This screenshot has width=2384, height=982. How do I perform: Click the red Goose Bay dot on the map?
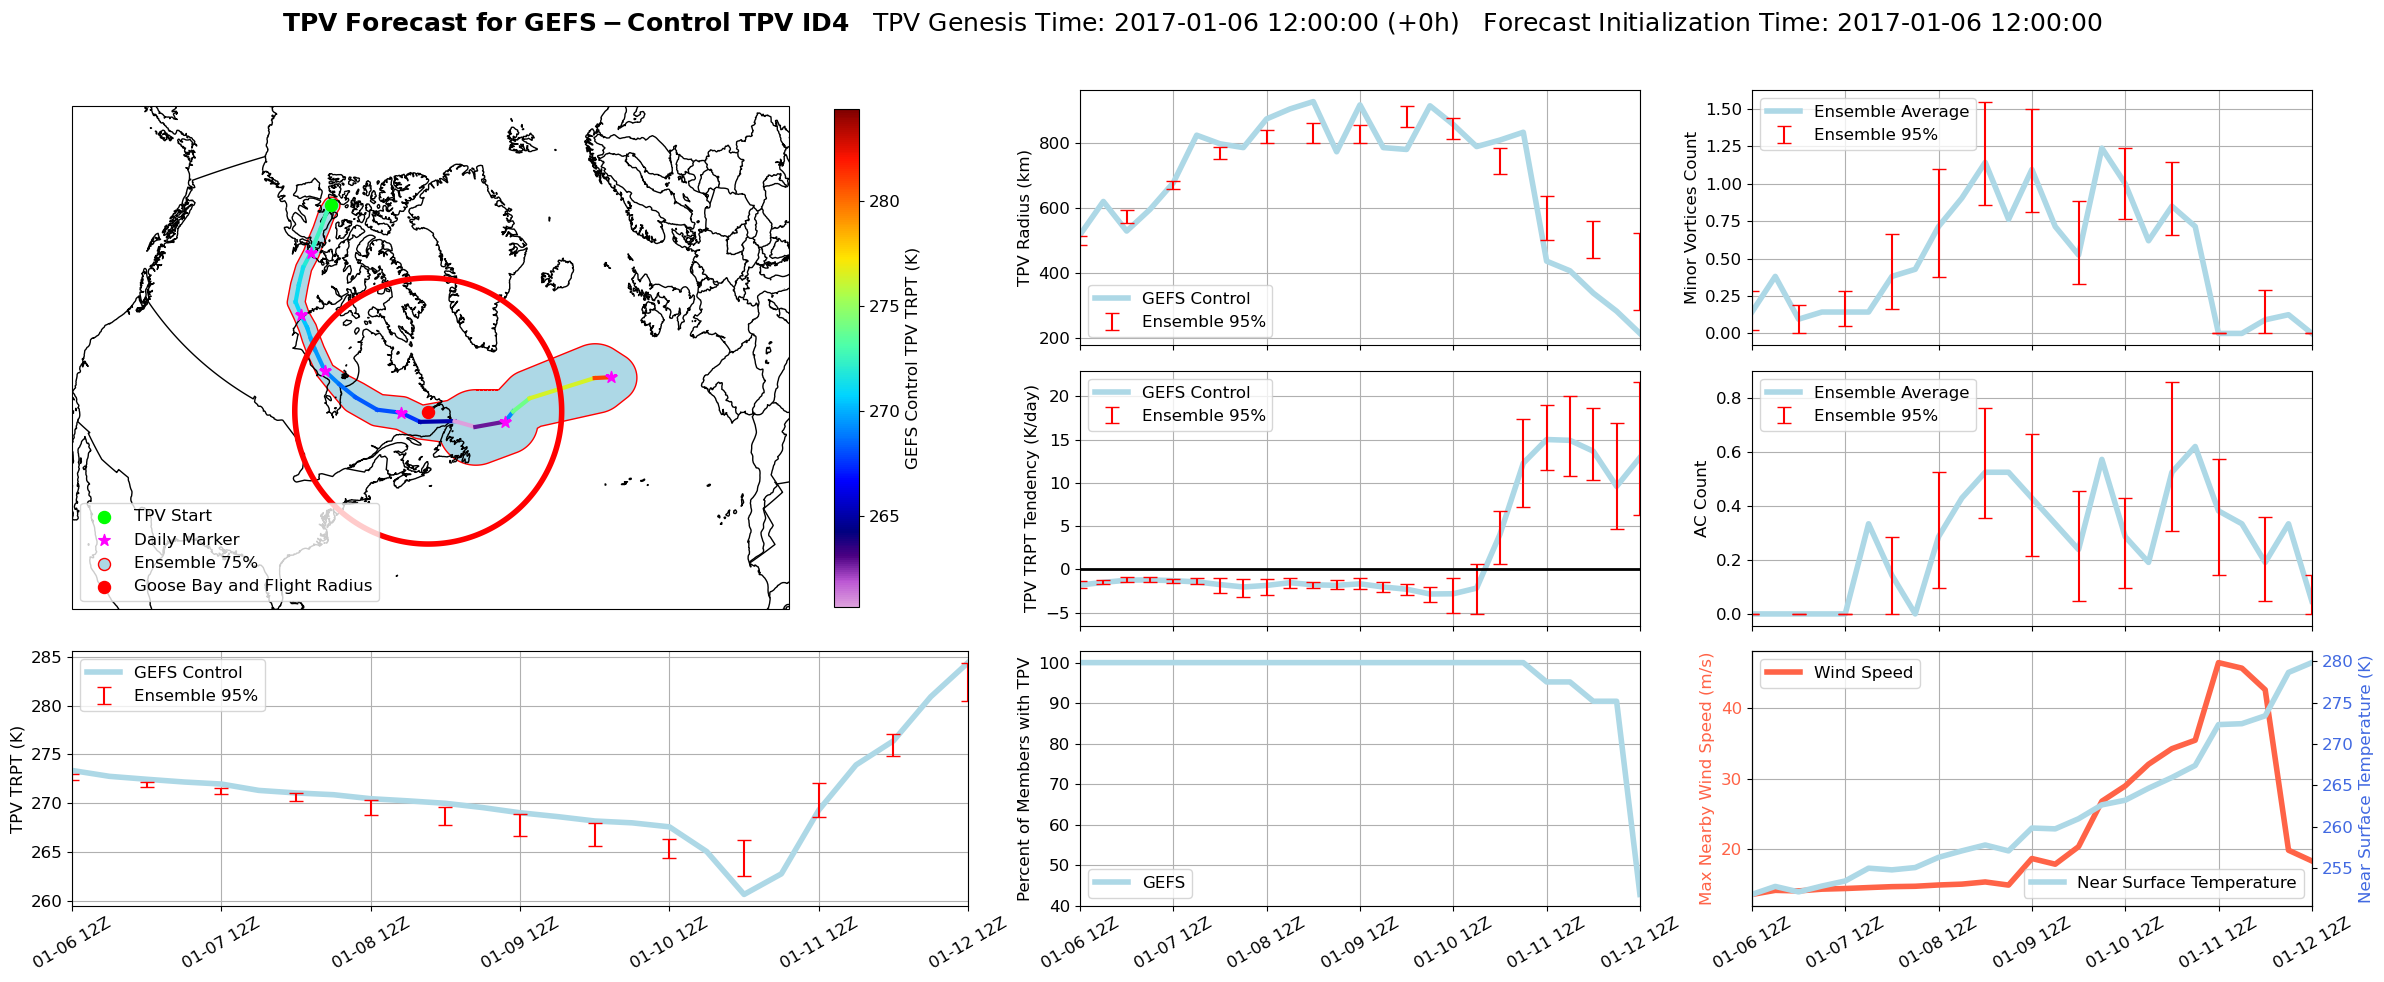428,412
